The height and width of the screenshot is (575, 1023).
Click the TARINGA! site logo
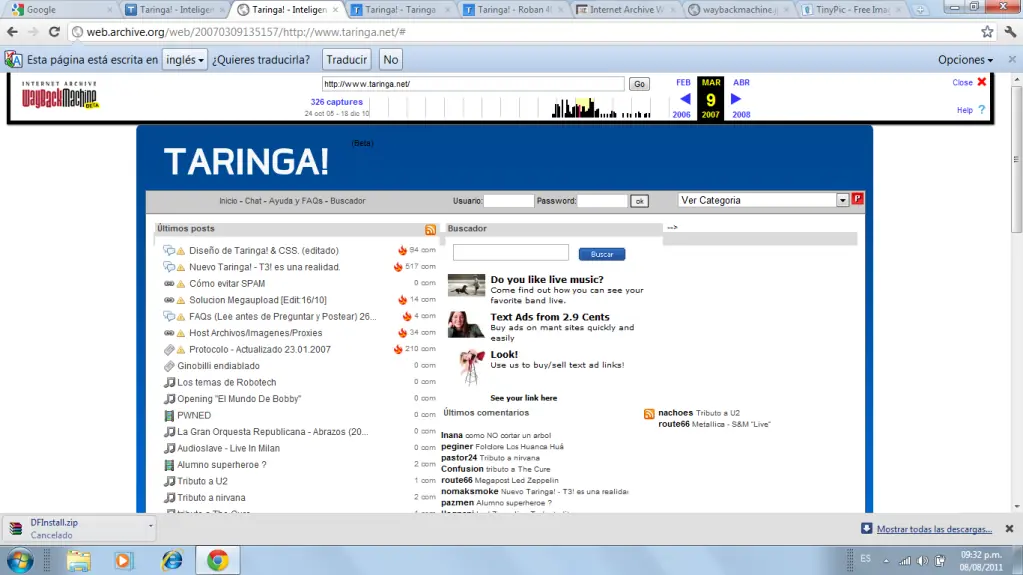coord(246,162)
